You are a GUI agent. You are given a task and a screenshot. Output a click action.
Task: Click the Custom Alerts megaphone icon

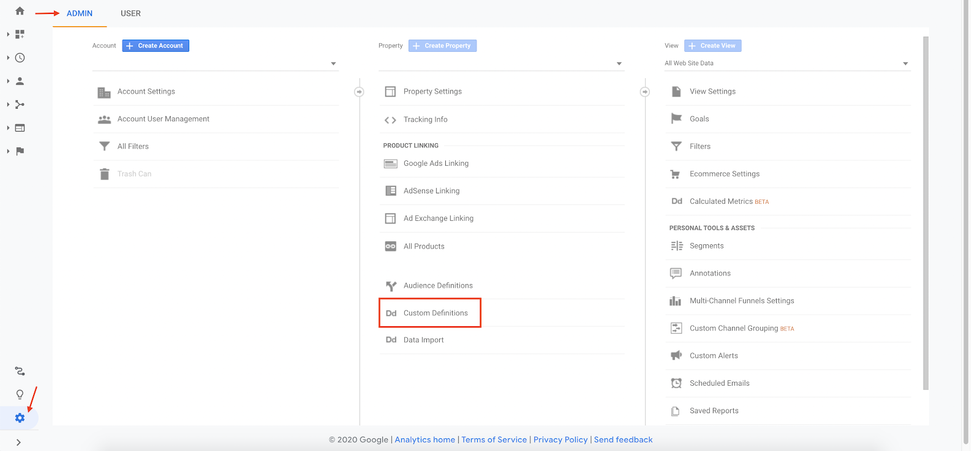point(677,356)
